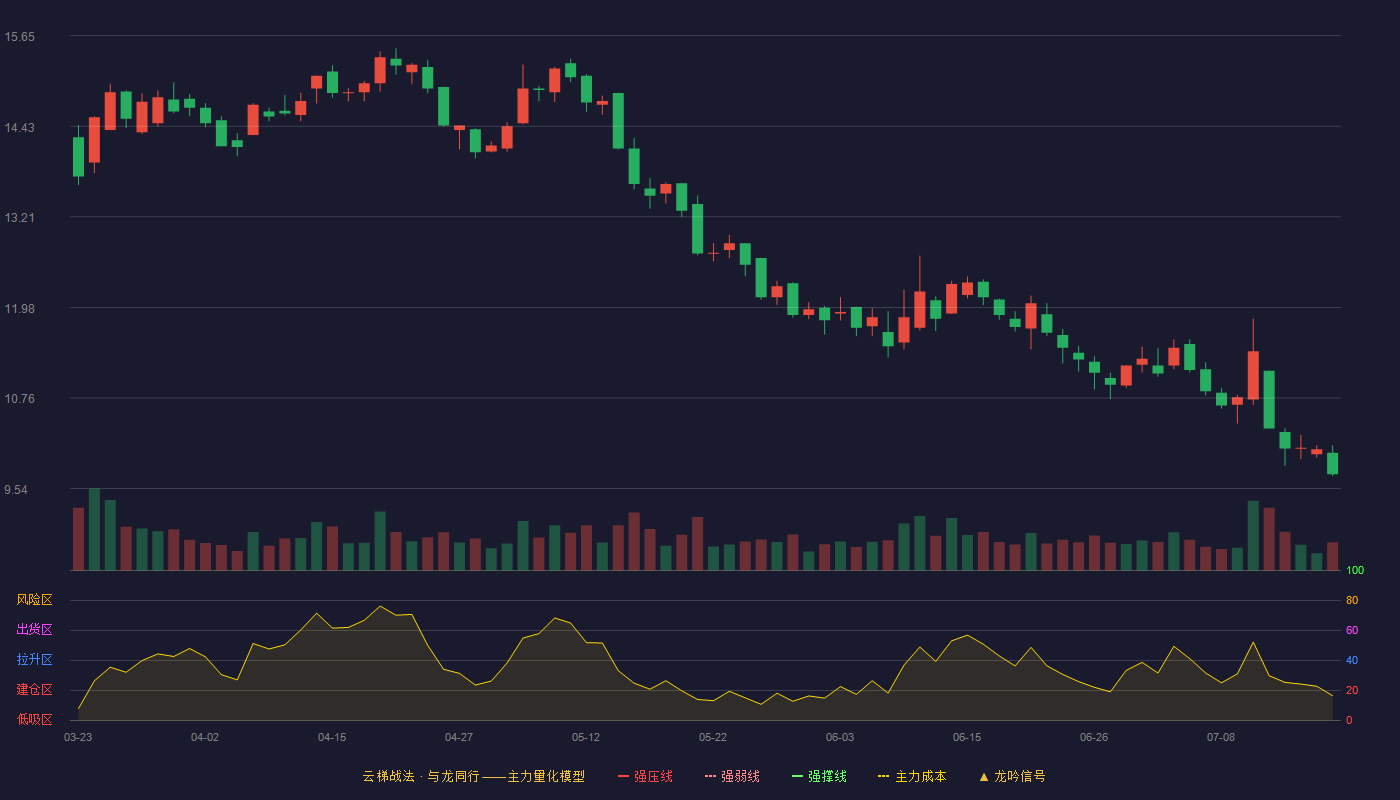The image size is (1400, 800).
Task: Click the 14.43 price axis label
Action: (20, 128)
